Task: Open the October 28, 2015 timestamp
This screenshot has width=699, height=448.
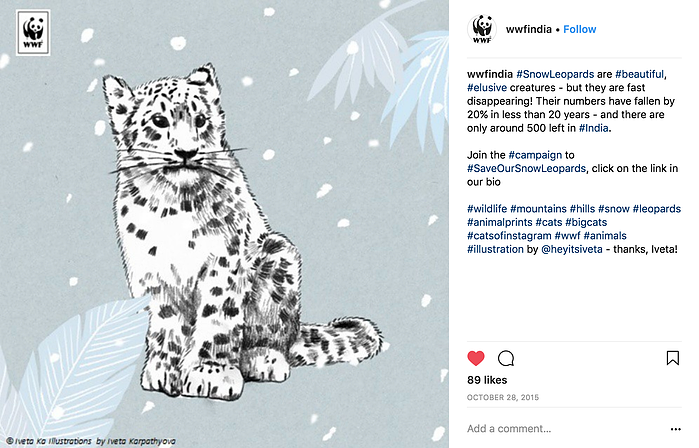Action: (503, 397)
